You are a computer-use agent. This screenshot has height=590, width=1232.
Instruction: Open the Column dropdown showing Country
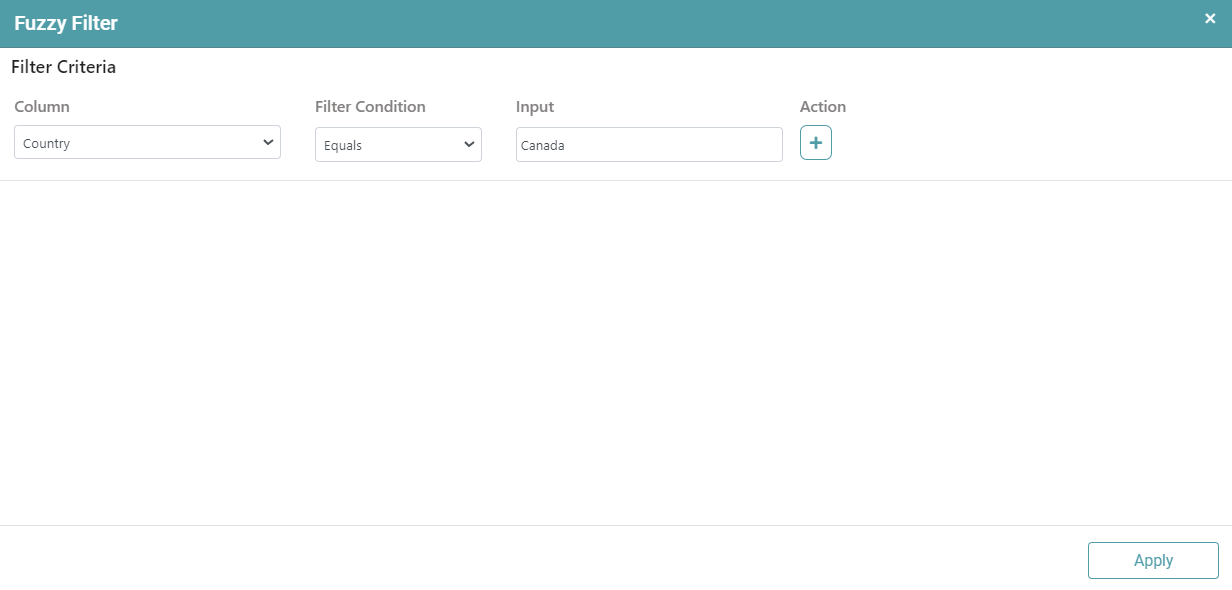147,143
